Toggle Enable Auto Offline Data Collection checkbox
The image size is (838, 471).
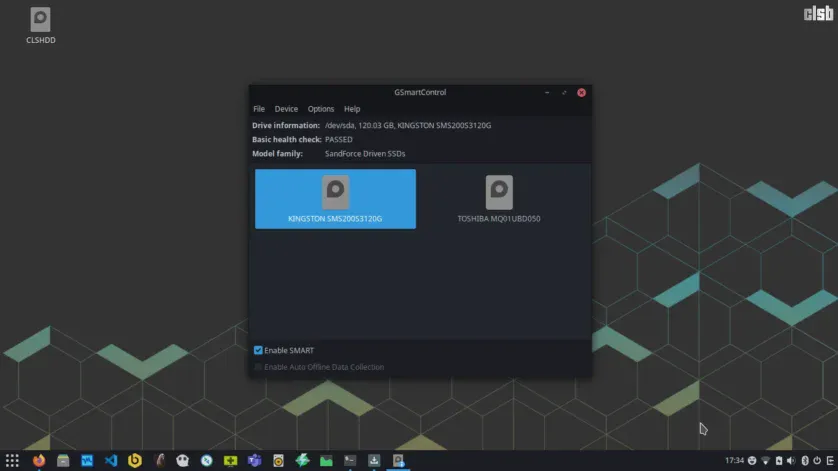click(x=259, y=367)
